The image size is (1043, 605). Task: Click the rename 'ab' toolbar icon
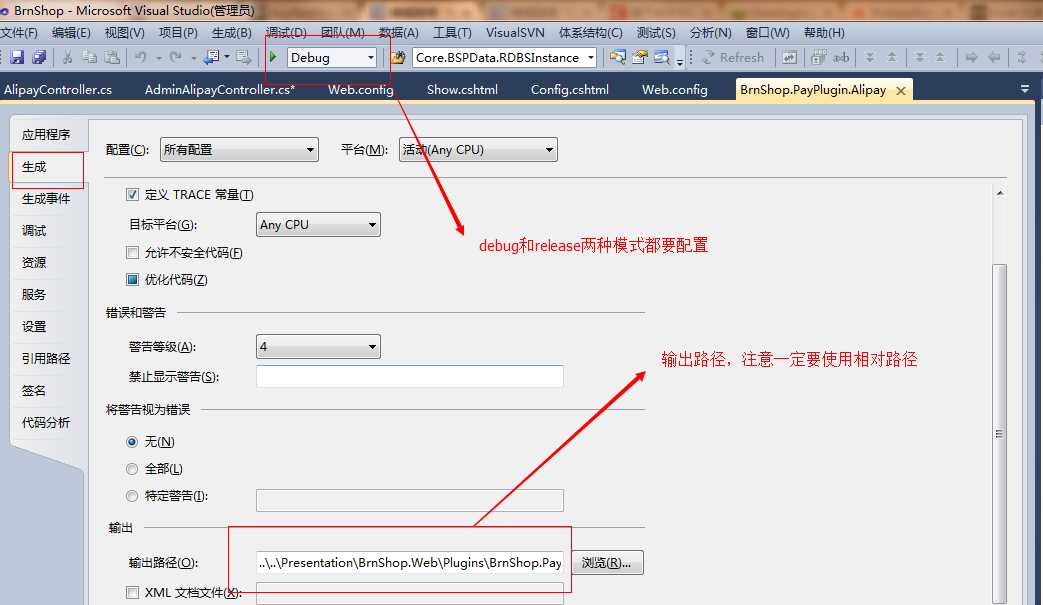841,57
